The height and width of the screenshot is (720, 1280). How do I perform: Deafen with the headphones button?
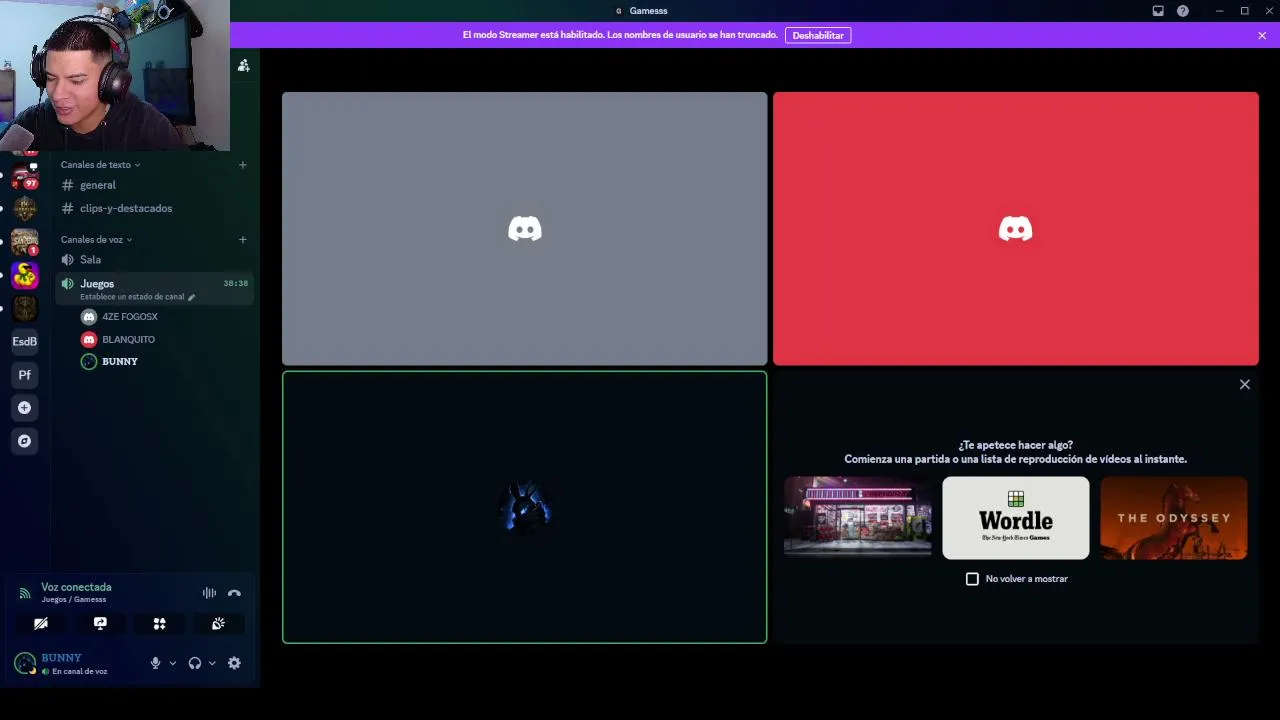click(x=195, y=663)
